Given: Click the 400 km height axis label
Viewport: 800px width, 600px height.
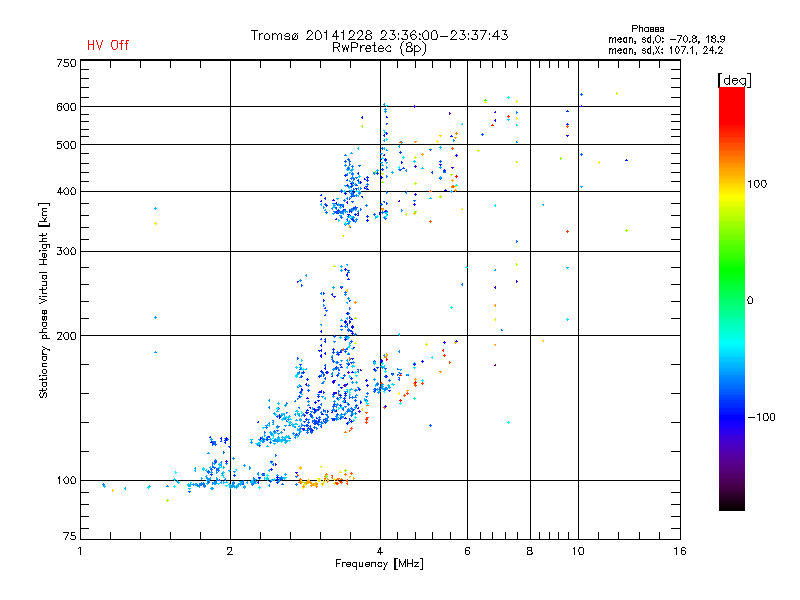Looking at the screenshot, I should click(x=66, y=191).
